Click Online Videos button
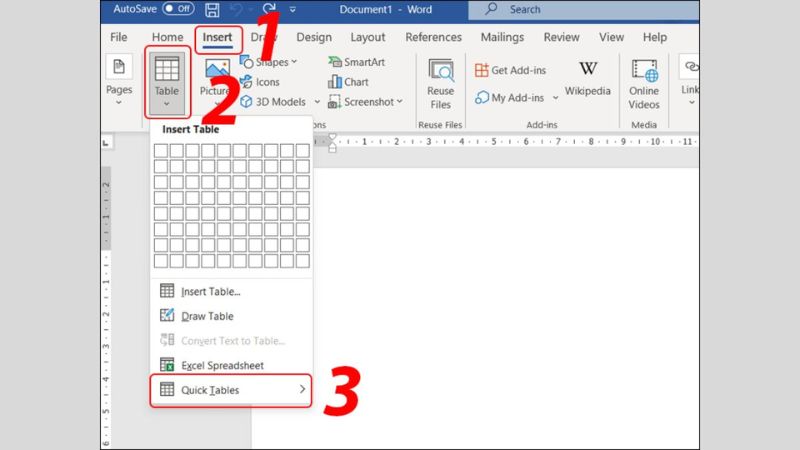The width and height of the screenshot is (800, 450). coord(644,84)
